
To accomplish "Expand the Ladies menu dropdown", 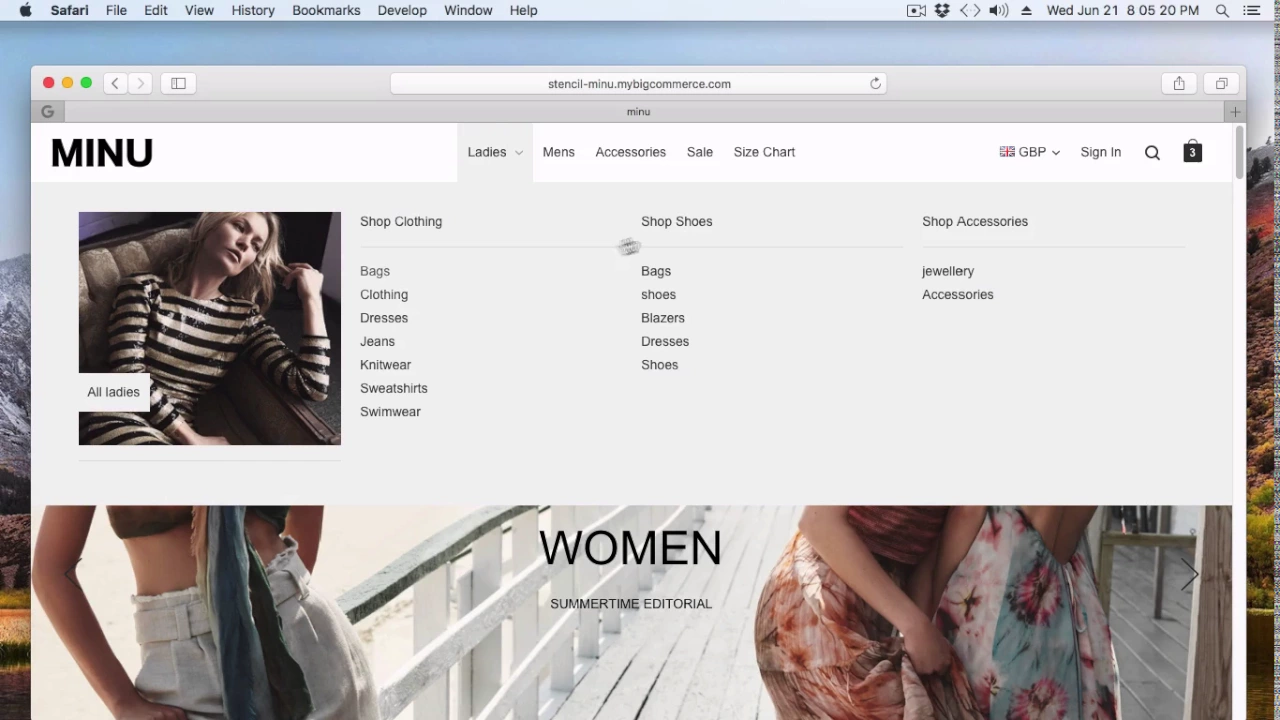I will [495, 152].
